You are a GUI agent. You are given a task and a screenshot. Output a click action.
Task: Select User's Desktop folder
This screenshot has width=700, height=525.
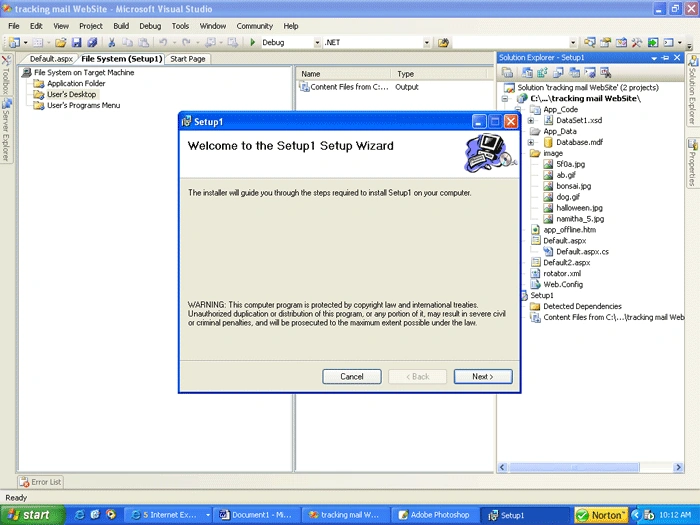click(x=71, y=95)
